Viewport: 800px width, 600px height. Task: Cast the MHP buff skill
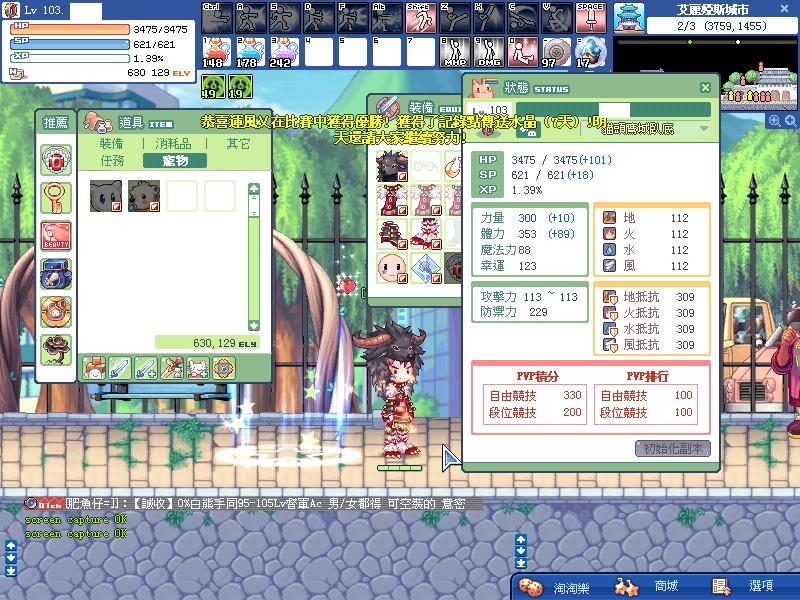click(455, 52)
